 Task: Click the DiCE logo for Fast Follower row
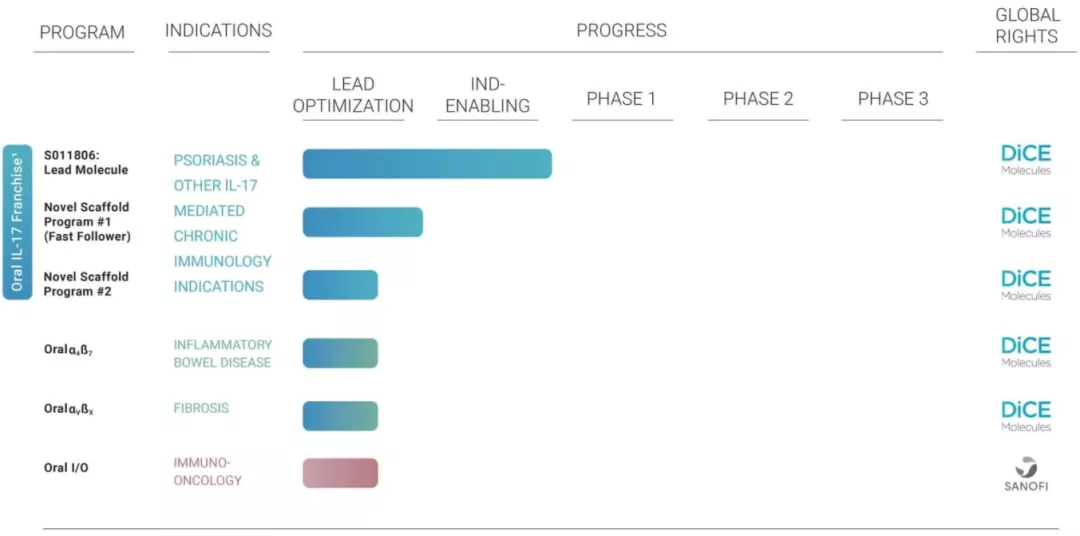tap(1026, 222)
